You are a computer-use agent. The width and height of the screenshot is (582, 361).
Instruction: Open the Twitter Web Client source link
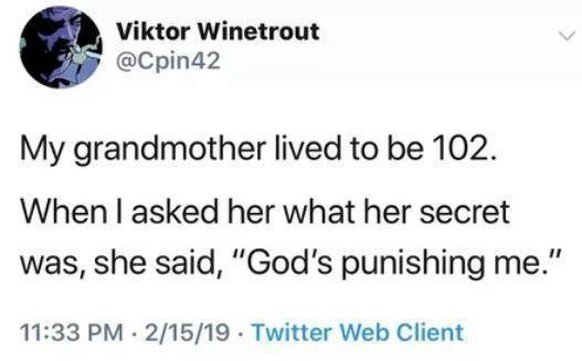[358, 332]
